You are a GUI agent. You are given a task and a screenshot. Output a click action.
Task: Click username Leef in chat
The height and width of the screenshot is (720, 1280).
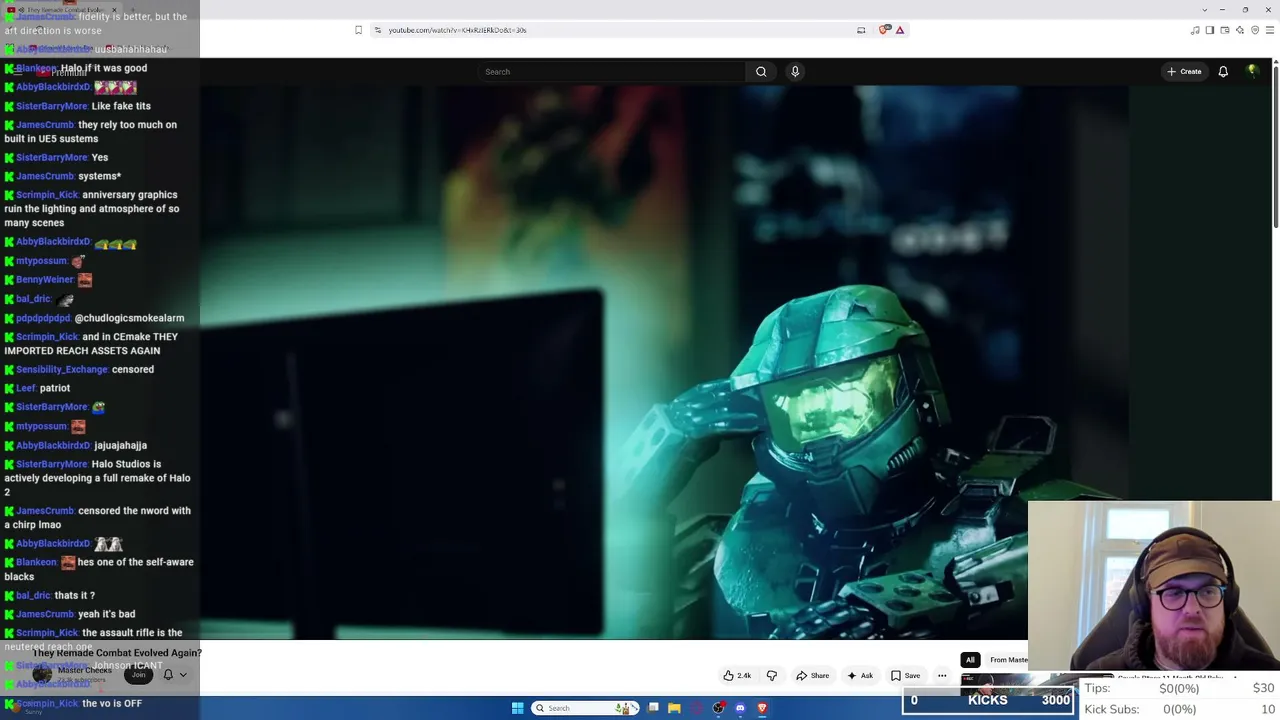point(25,388)
